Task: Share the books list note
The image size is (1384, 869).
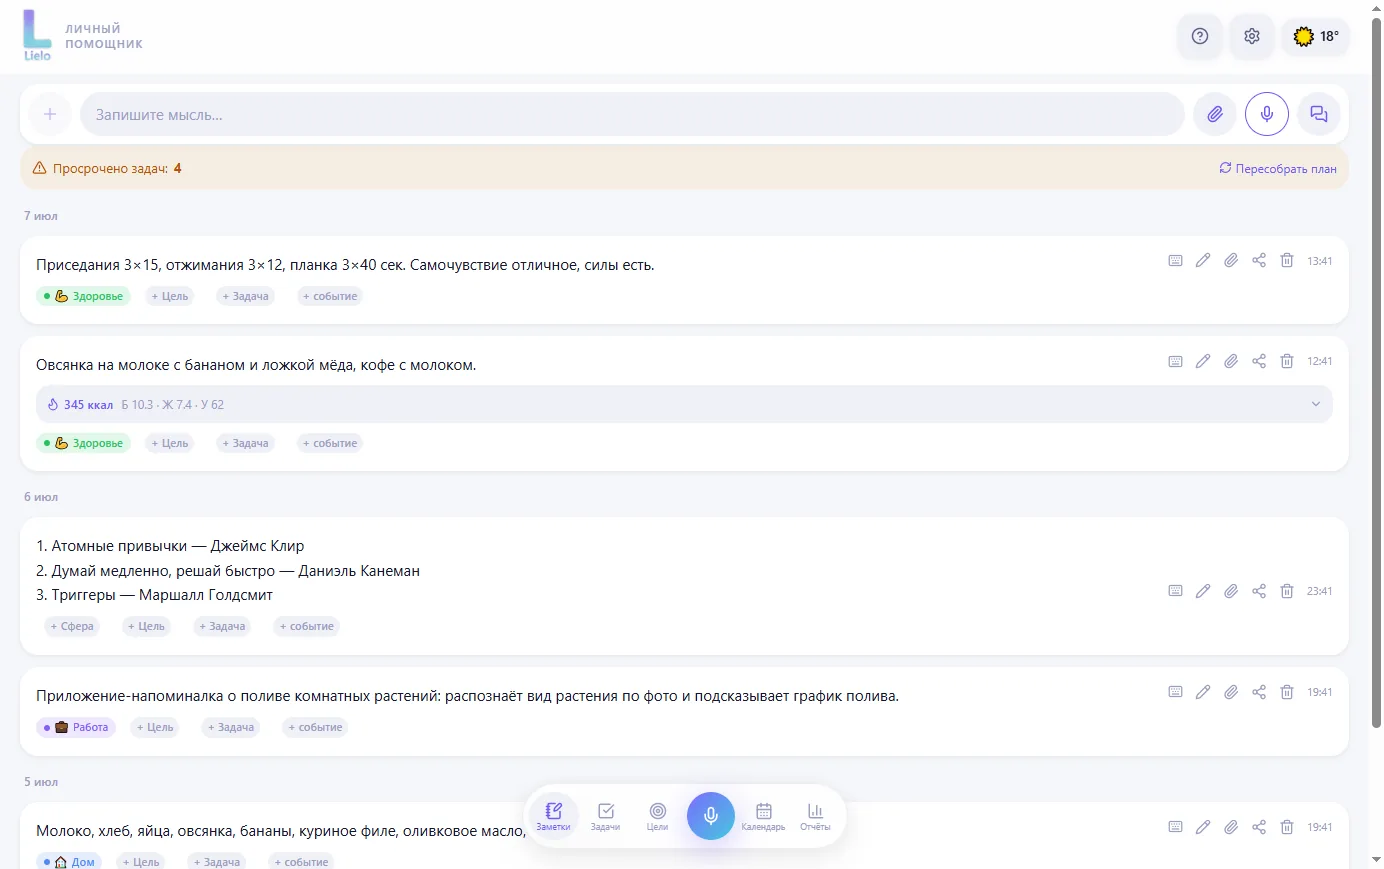Action: [x=1259, y=591]
